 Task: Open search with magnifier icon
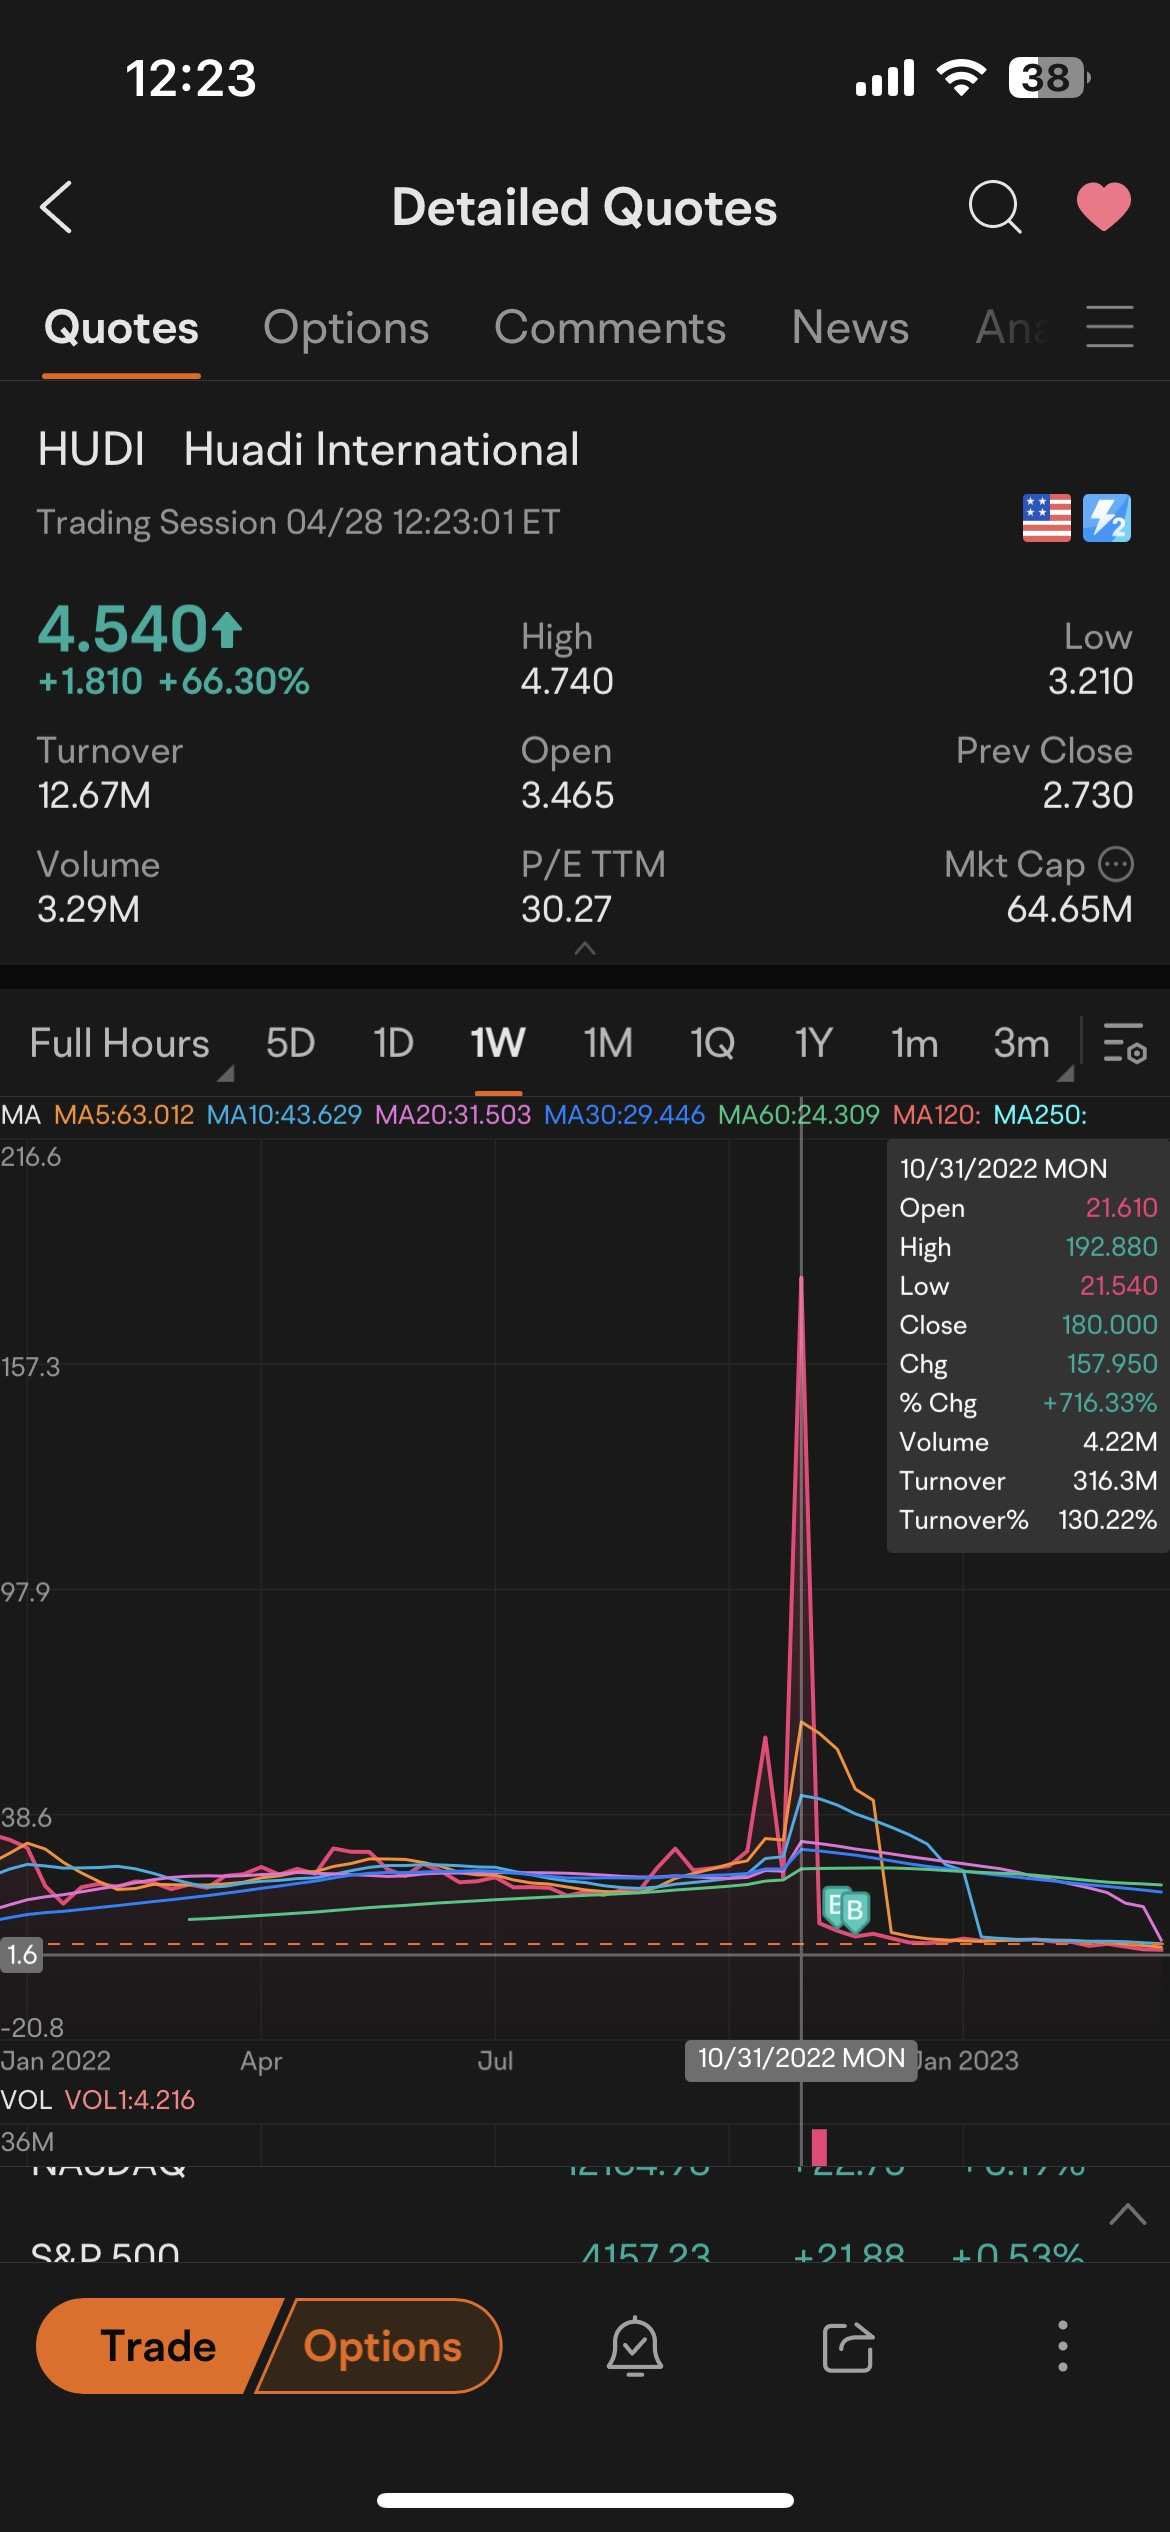[x=995, y=207]
